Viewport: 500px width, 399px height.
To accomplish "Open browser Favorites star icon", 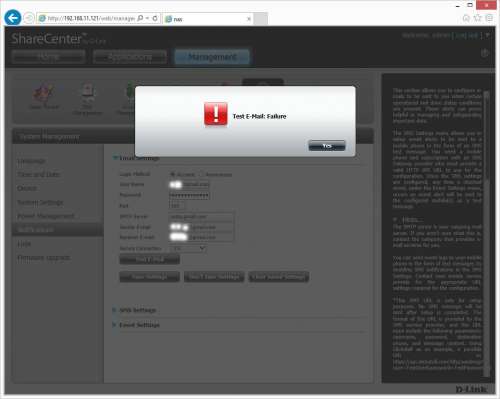I will [478, 18].
